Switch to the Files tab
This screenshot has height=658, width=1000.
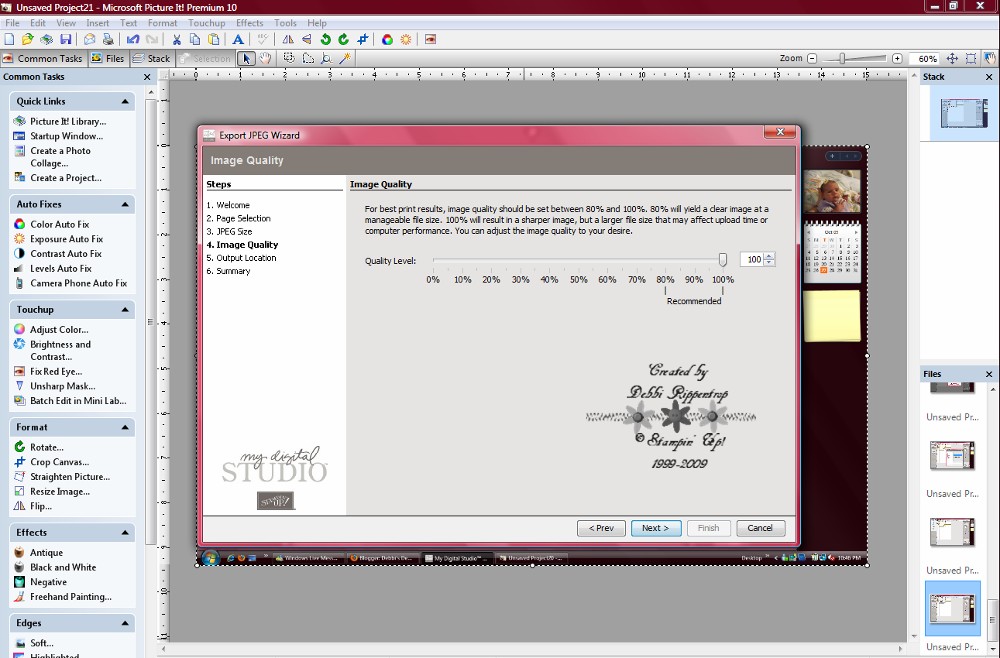pyautogui.click(x=108, y=59)
